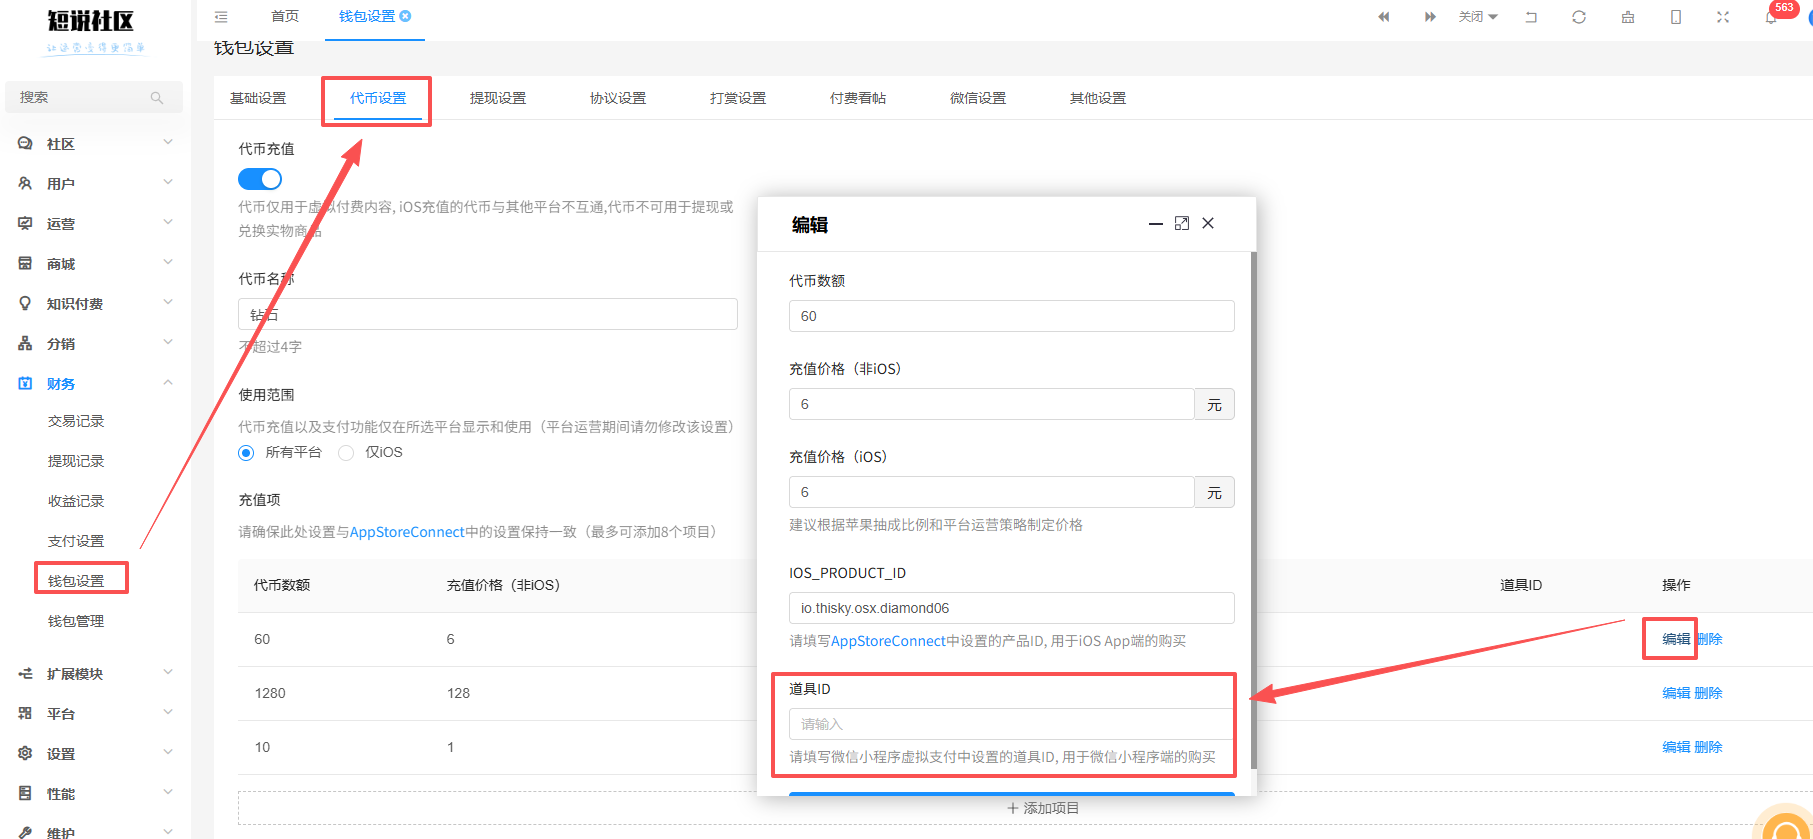The image size is (1813, 839).
Task: Switch to the 付费看帖 tab
Action: click(858, 98)
